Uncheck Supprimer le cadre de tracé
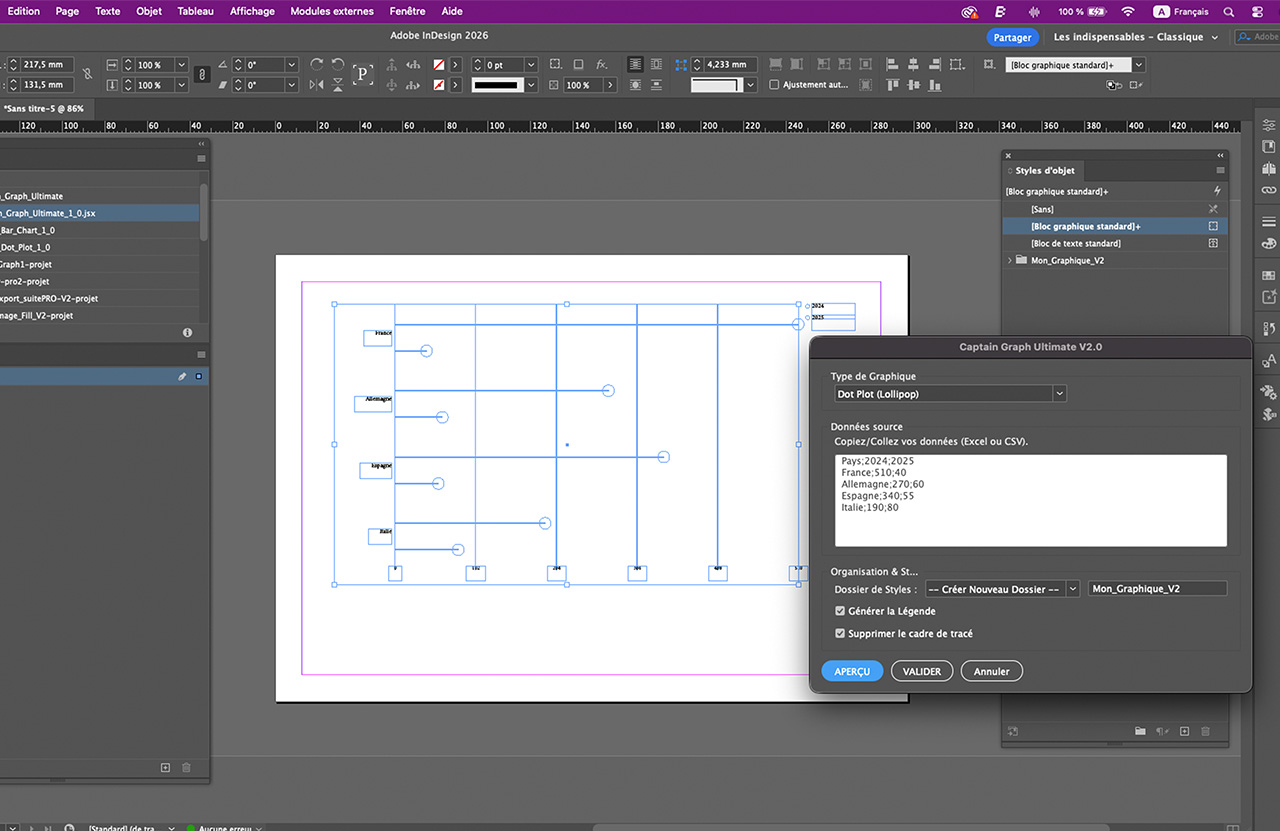 click(840, 634)
